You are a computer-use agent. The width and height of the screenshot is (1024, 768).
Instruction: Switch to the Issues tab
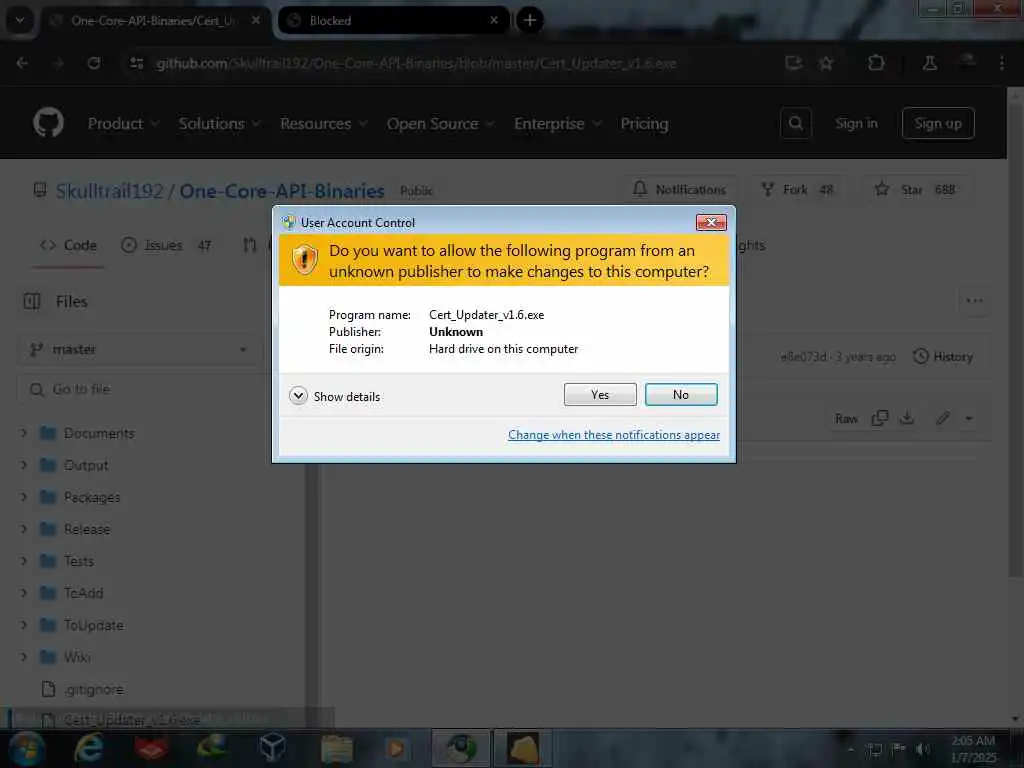point(165,246)
